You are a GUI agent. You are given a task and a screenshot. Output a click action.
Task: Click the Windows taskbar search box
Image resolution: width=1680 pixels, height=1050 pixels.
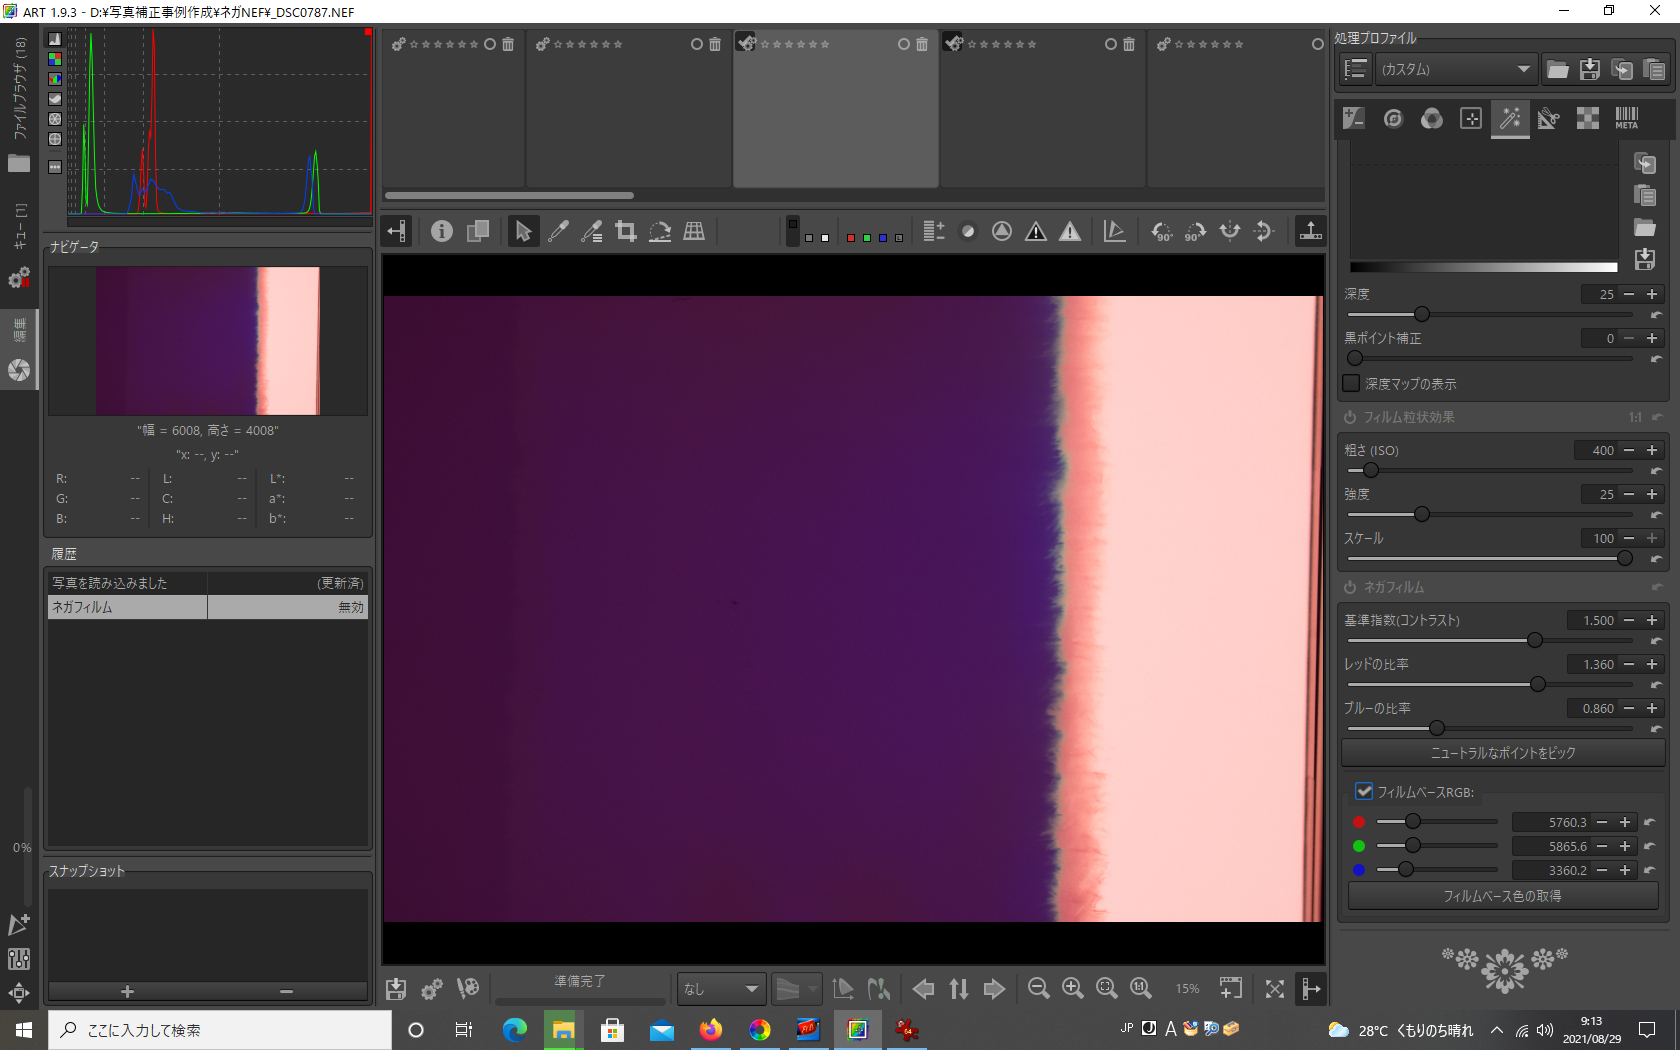[x=220, y=1030]
